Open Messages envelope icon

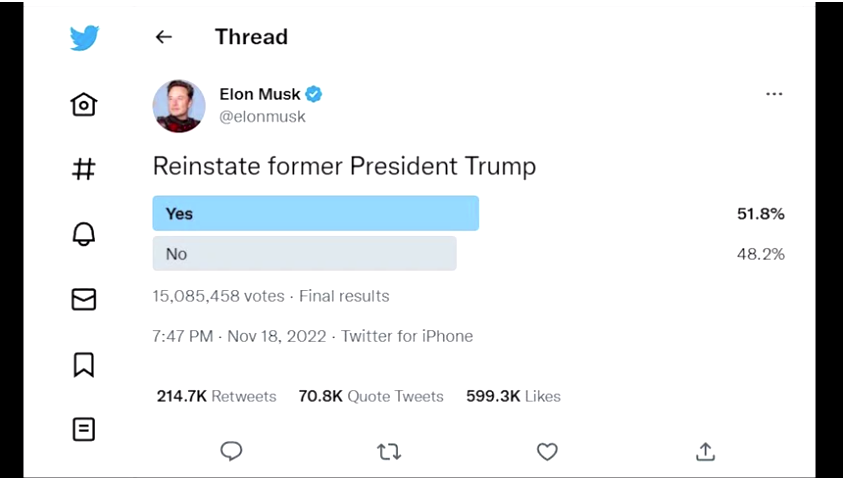pos(84,299)
